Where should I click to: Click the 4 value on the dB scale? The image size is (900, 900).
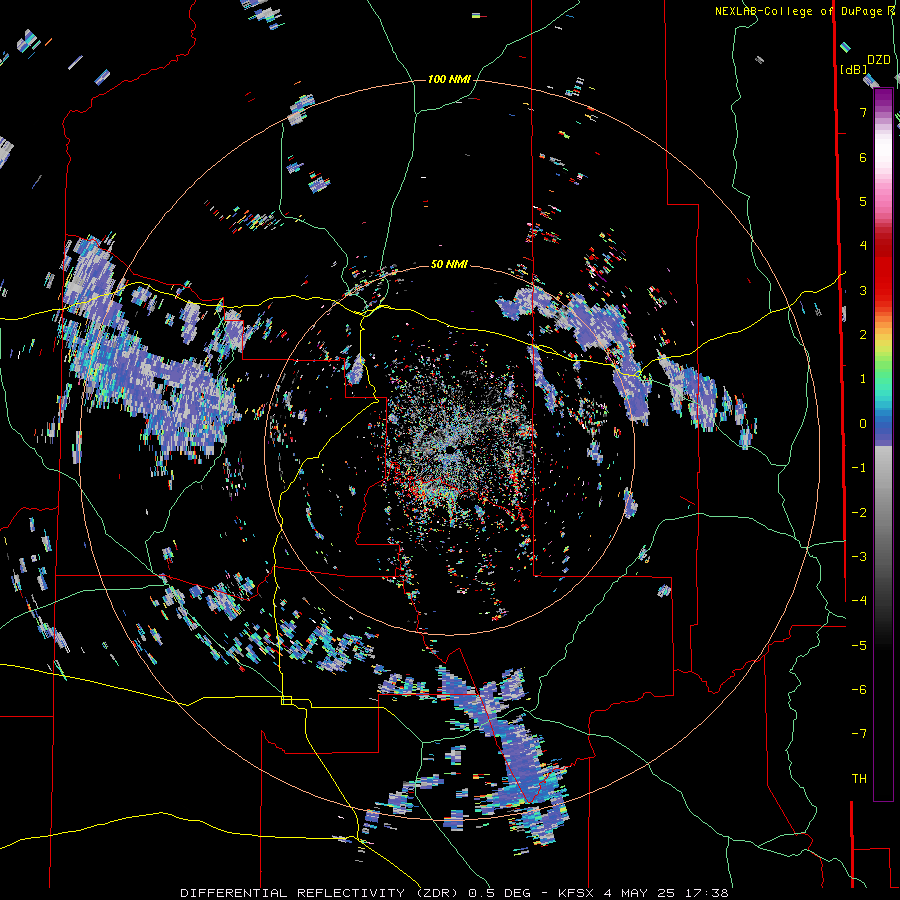(x=863, y=246)
